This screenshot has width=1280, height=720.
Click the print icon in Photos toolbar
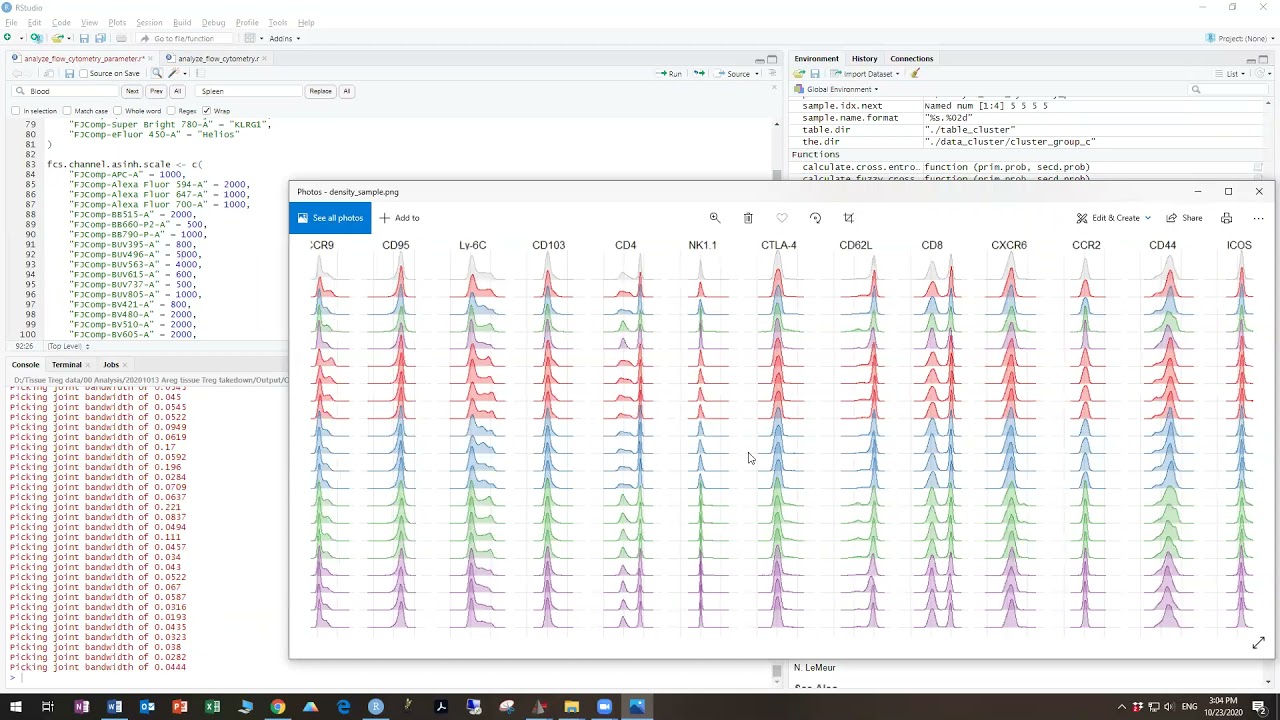tap(1226, 218)
